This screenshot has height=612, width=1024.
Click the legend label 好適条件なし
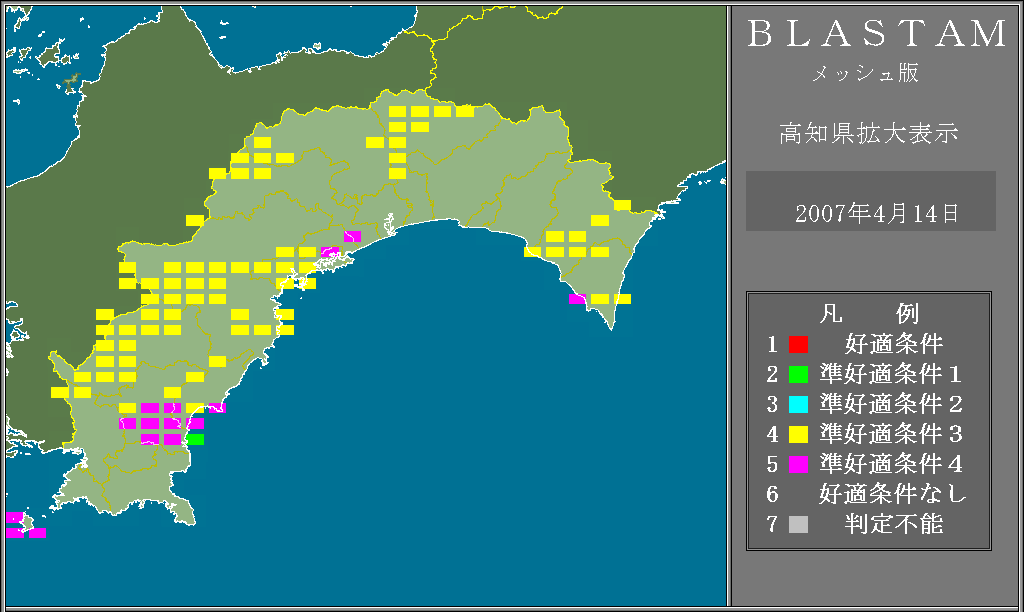(x=893, y=494)
